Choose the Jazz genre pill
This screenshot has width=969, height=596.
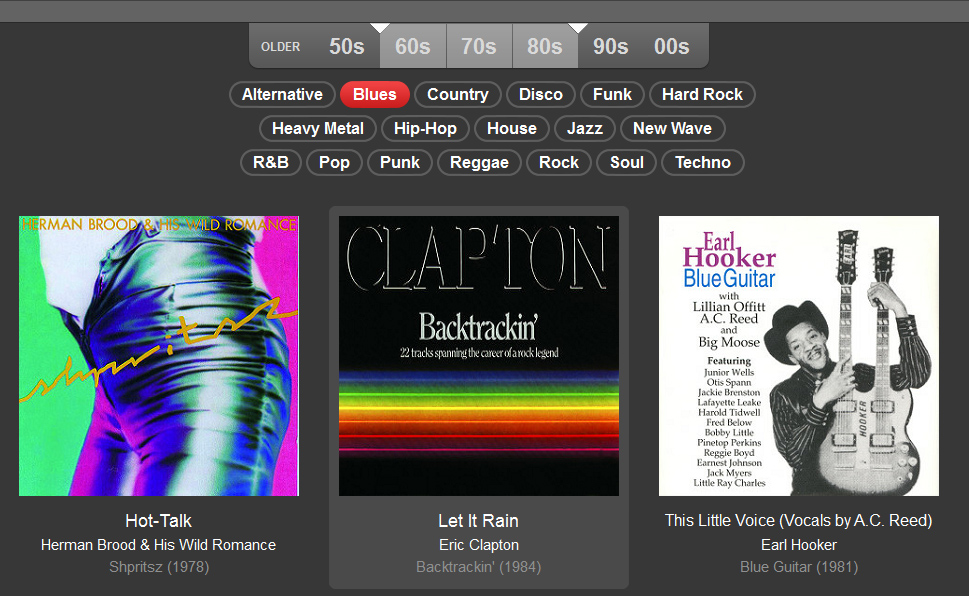pos(585,129)
